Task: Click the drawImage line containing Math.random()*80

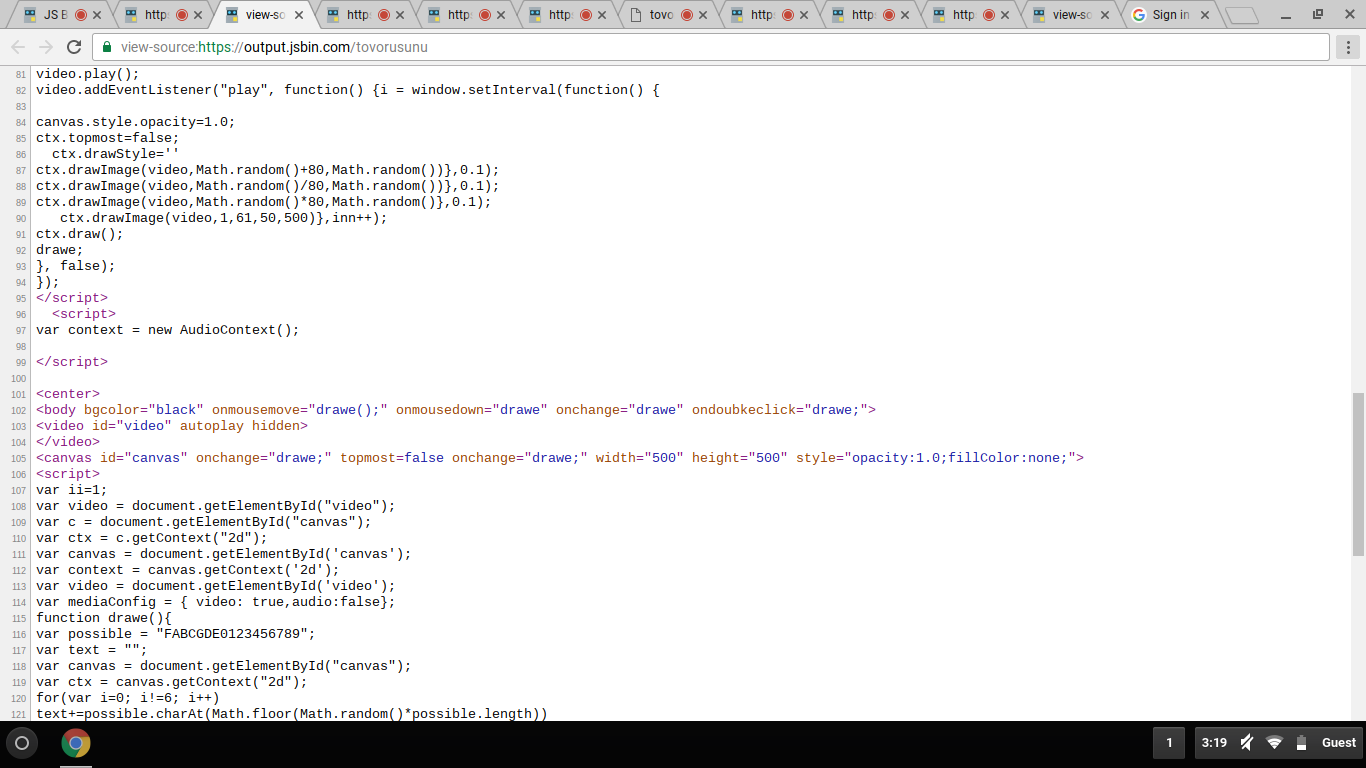Action: pos(264,202)
